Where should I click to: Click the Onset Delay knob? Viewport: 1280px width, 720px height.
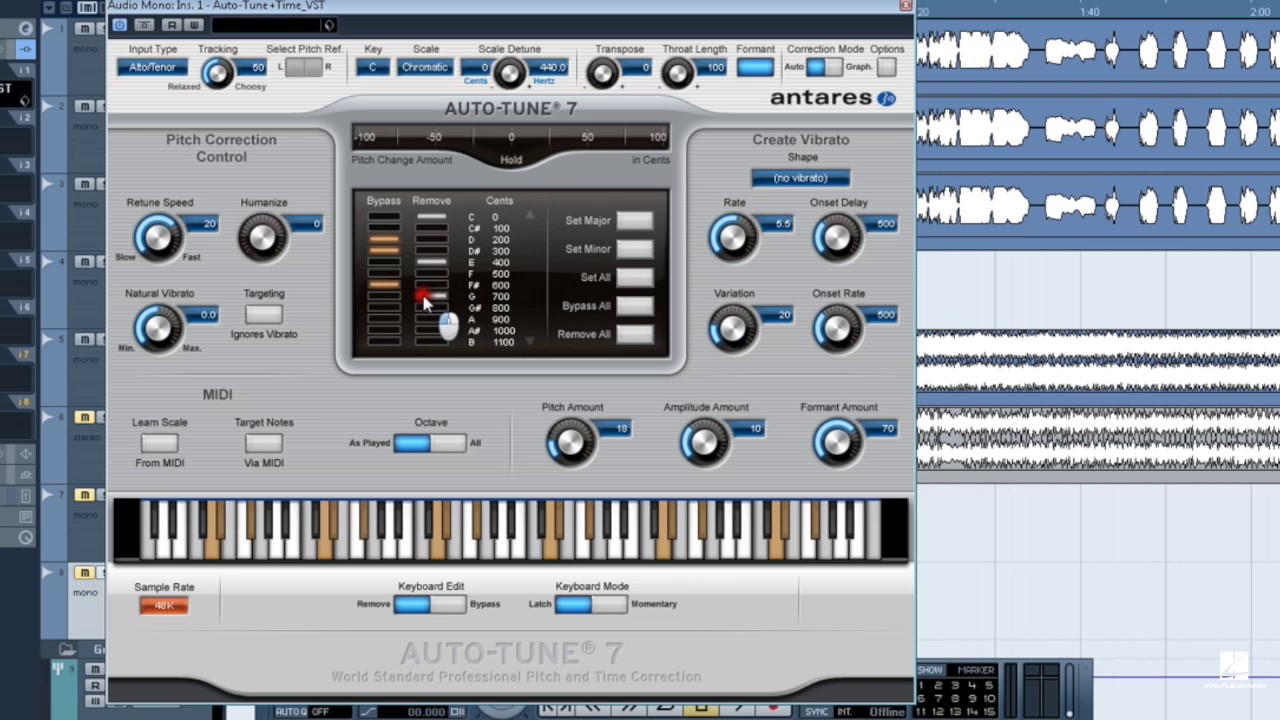(837, 238)
